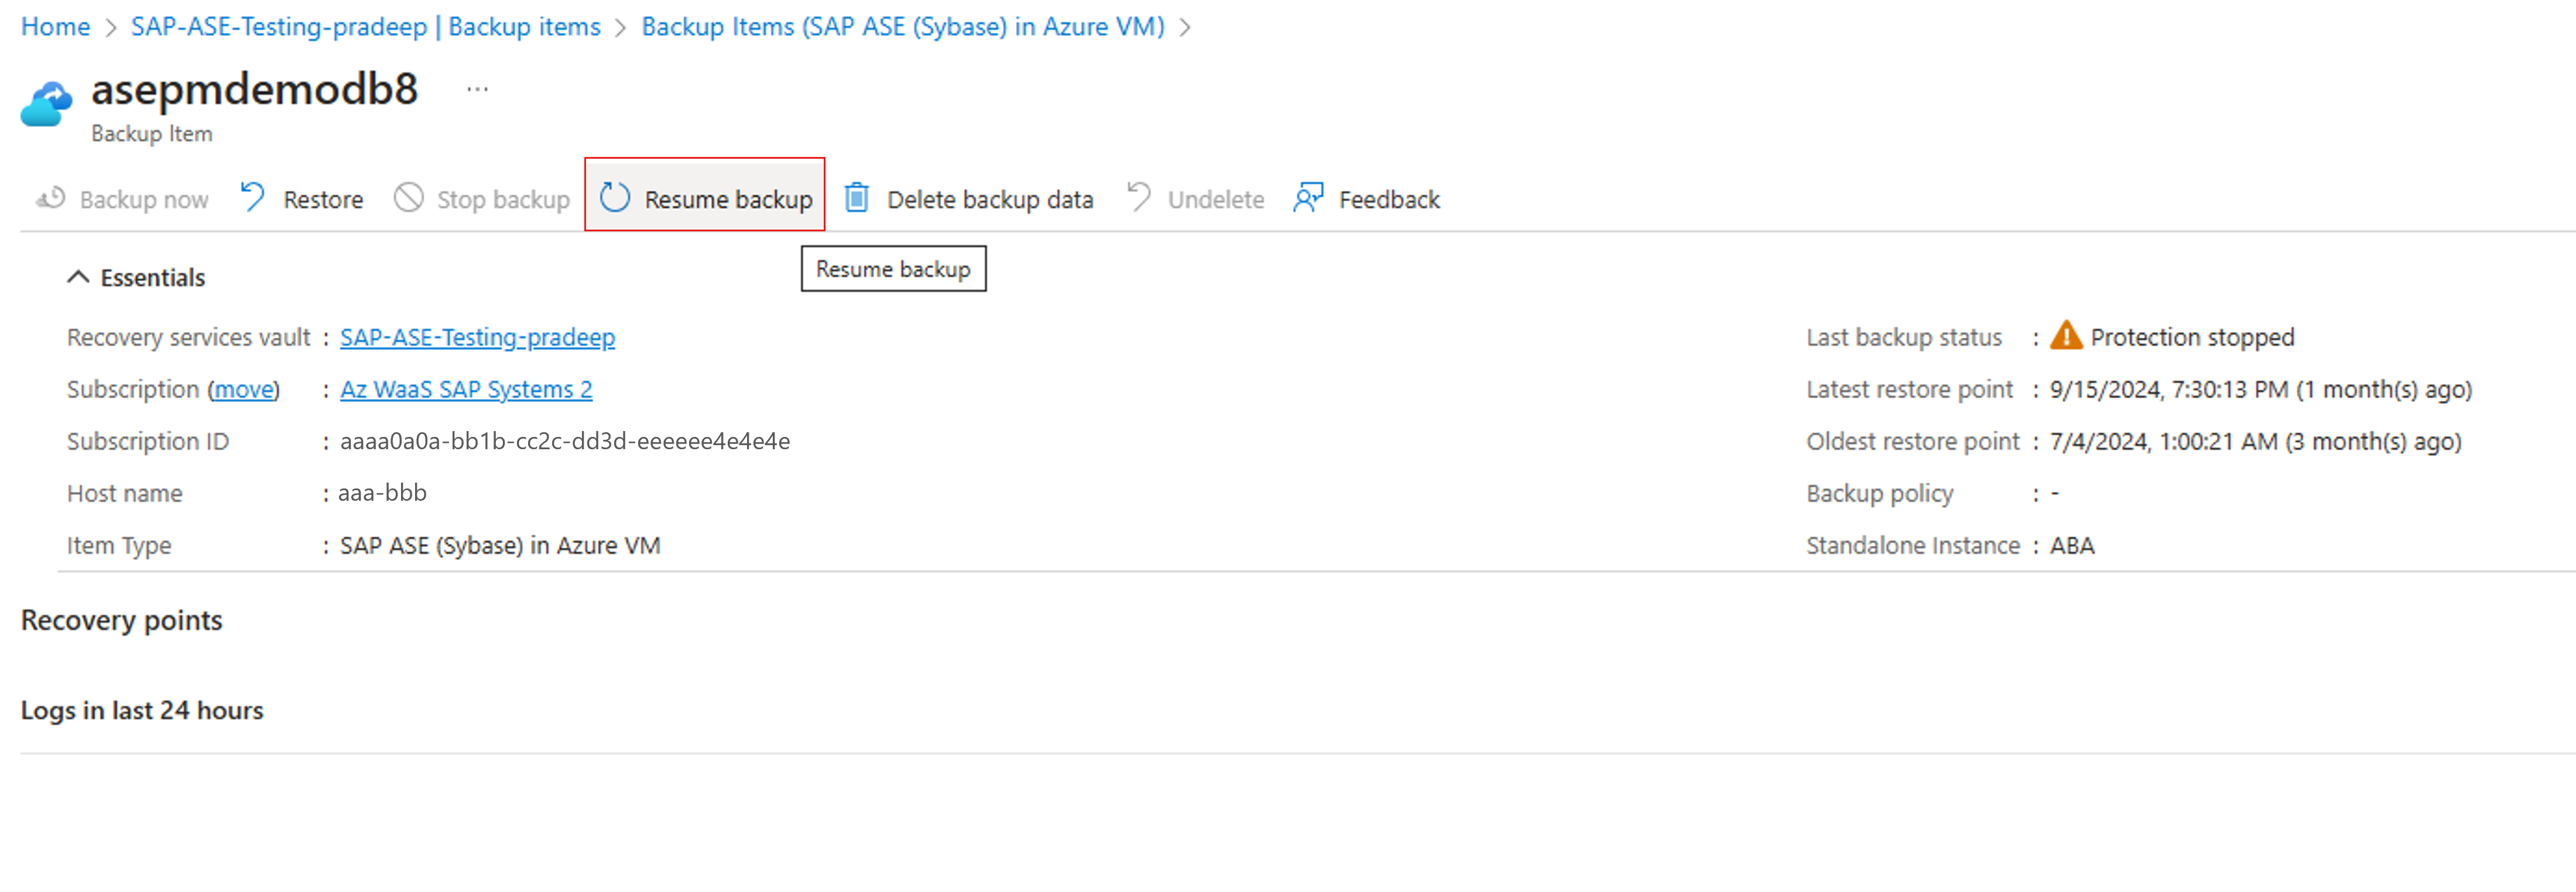The height and width of the screenshot is (892, 2576).
Task: Click the Restore toolbar label
Action: (323, 200)
